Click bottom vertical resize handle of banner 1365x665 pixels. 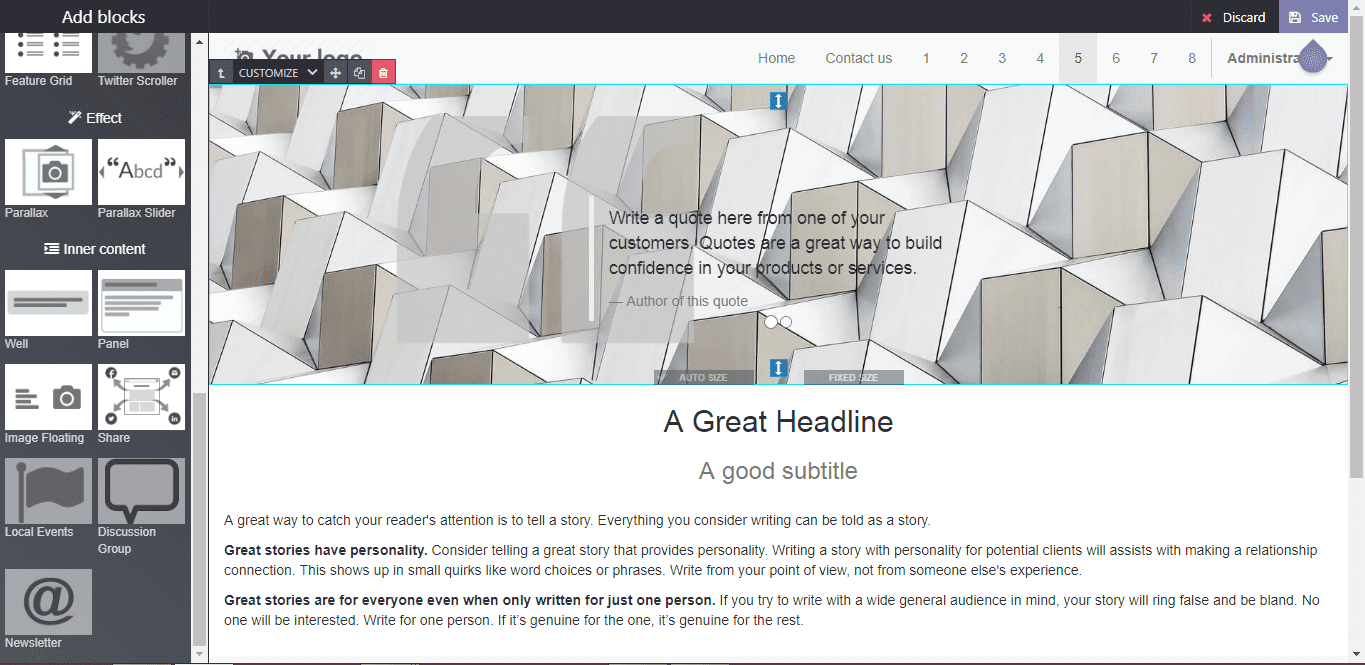tap(779, 369)
